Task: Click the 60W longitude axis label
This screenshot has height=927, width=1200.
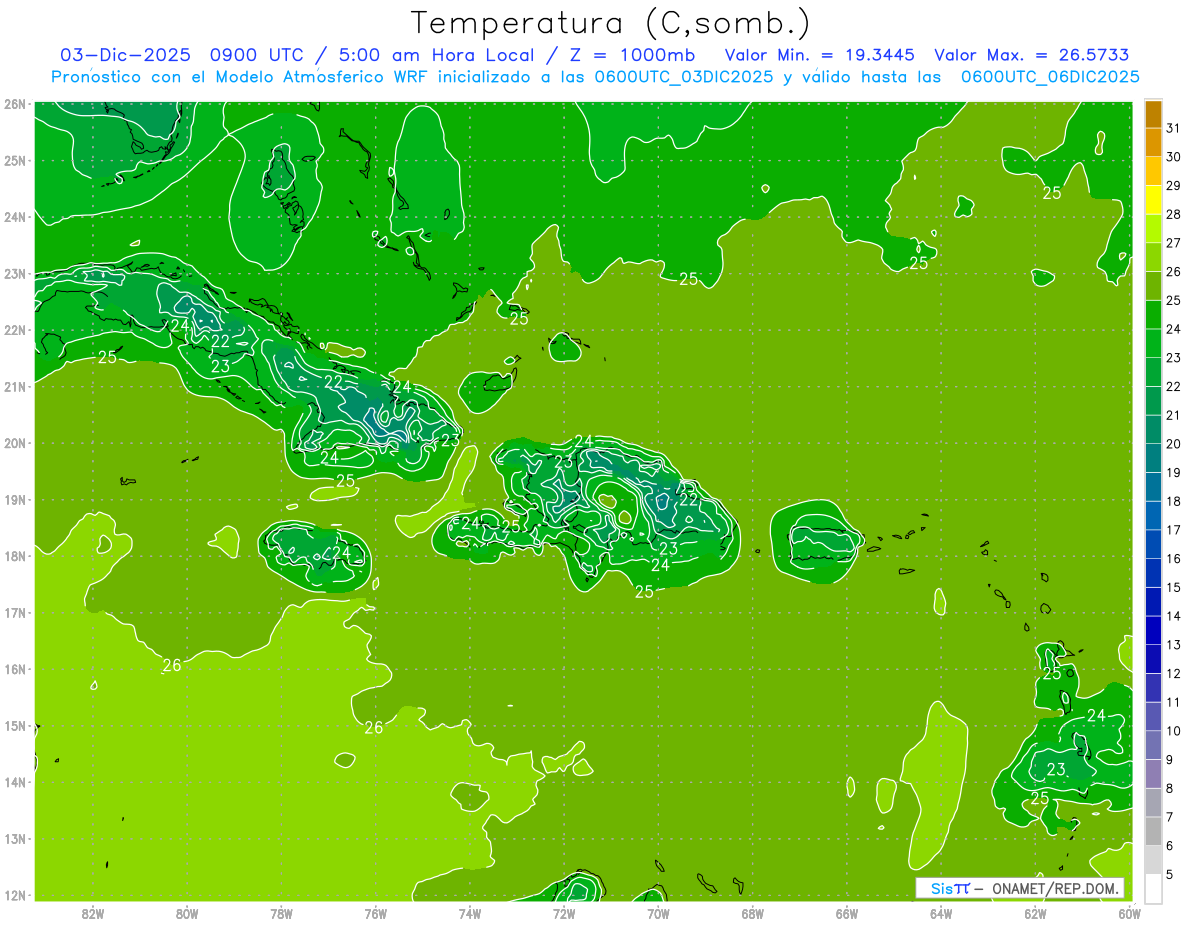Action: 1130,913
